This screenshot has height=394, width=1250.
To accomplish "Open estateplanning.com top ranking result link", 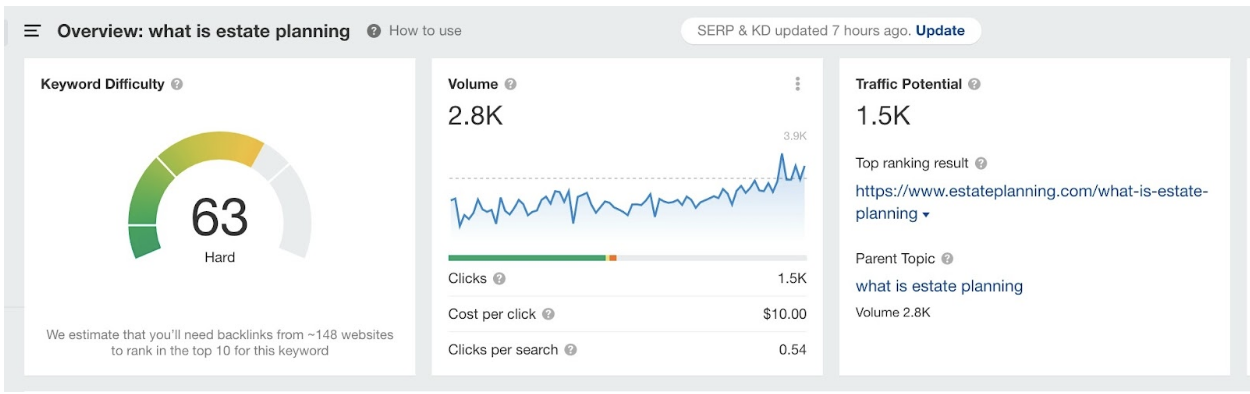I will coord(1032,202).
